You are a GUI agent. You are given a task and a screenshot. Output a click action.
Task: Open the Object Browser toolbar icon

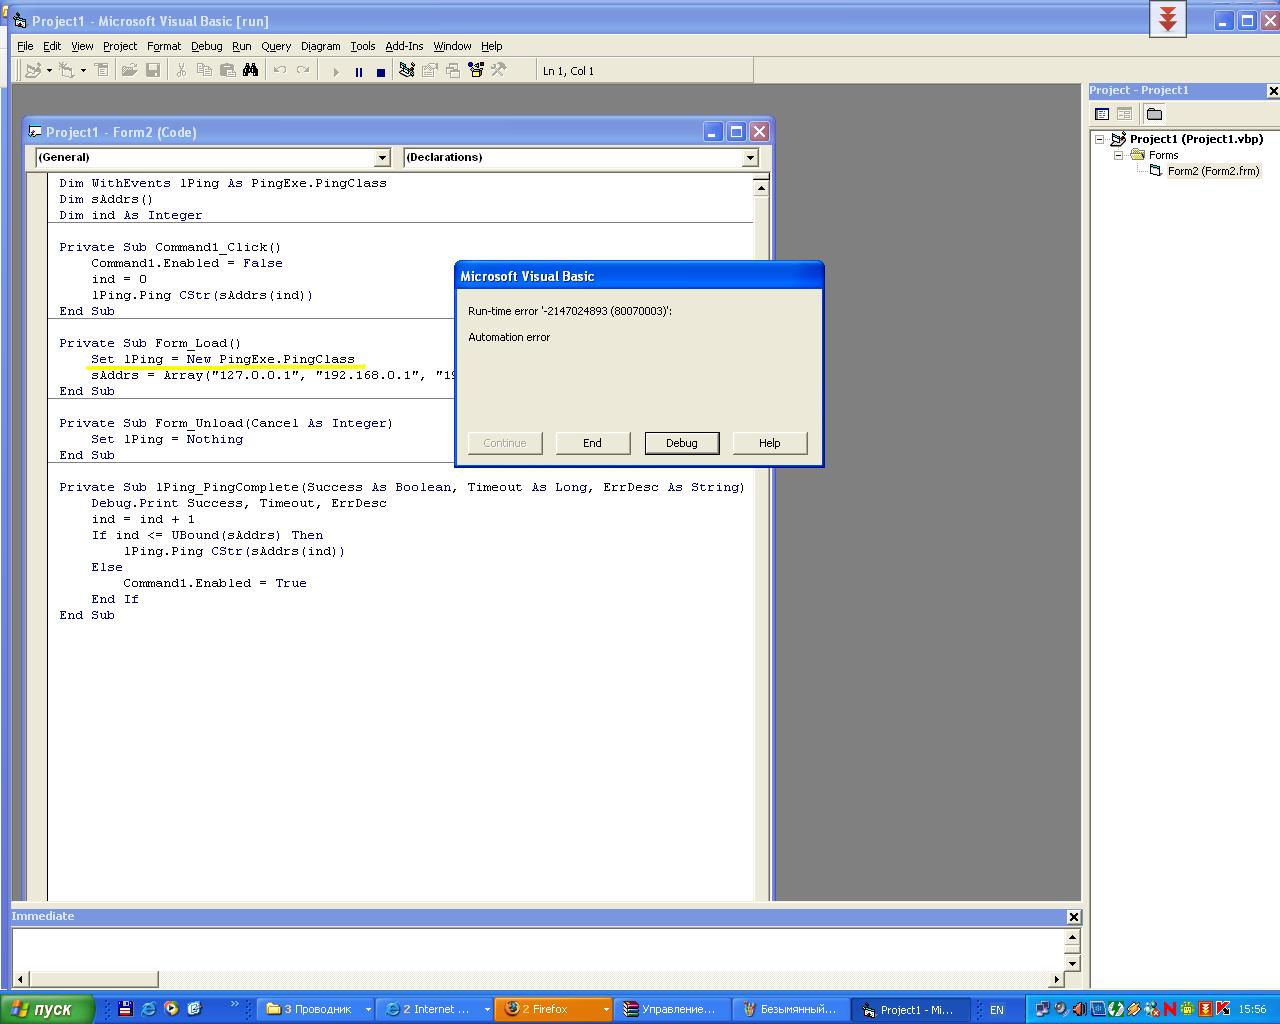(476, 70)
